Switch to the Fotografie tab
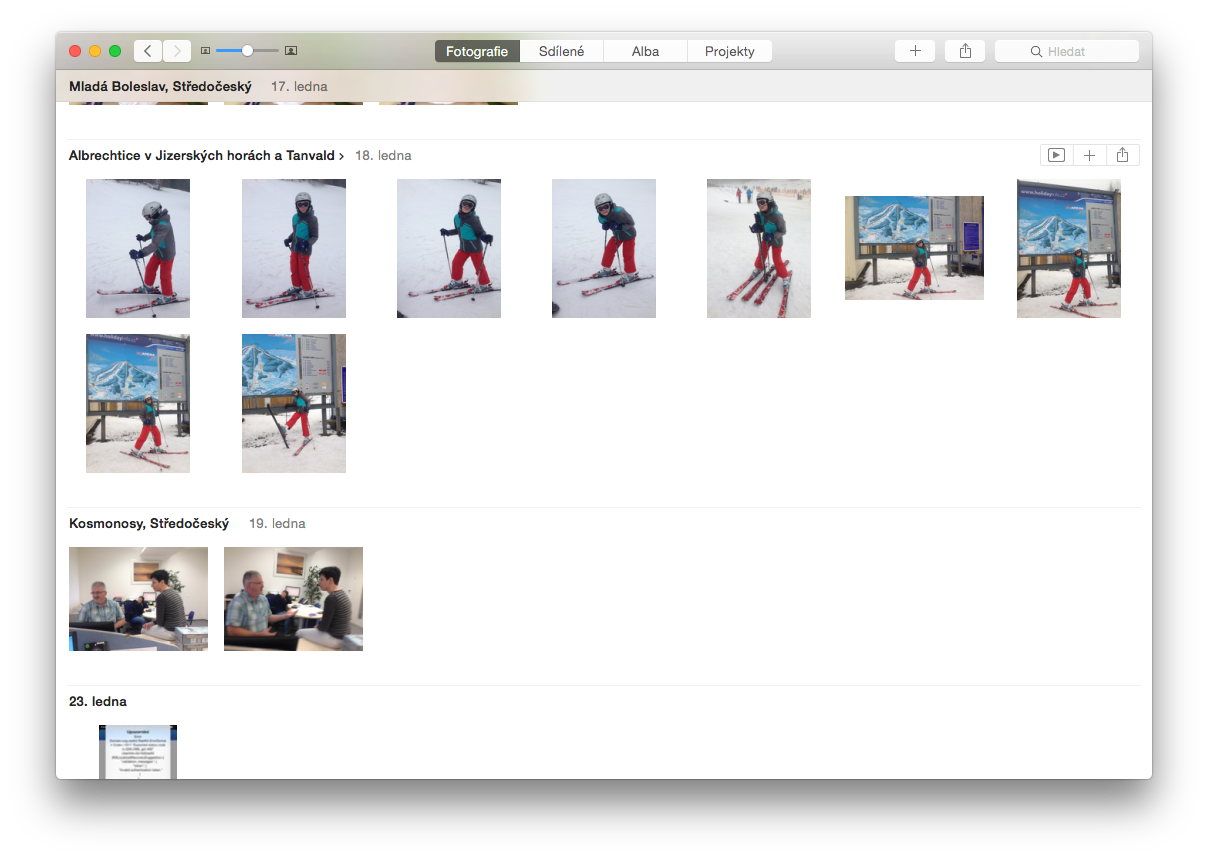 point(477,51)
